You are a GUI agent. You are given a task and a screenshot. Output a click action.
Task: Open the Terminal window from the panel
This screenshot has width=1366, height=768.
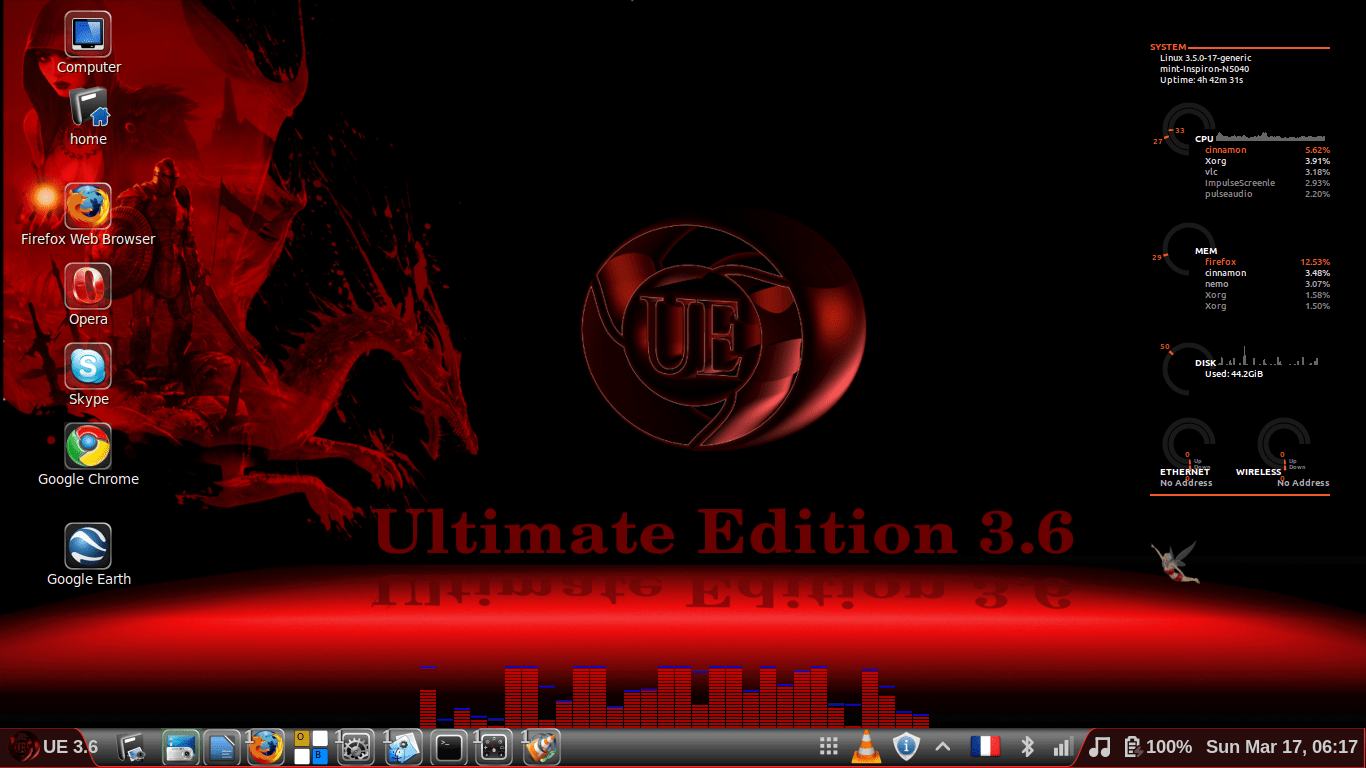(x=449, y=747)
